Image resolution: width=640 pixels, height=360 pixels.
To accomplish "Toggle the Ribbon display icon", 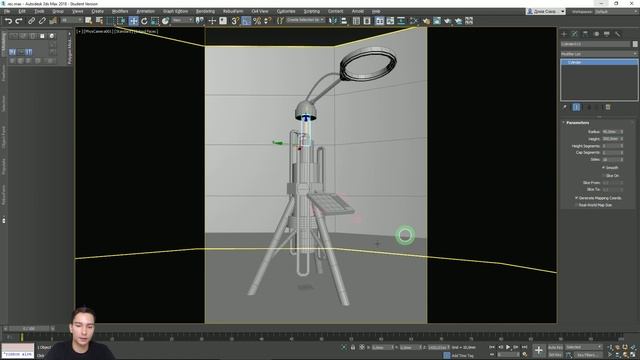I will pyautogui.click(x=380, y=20).
